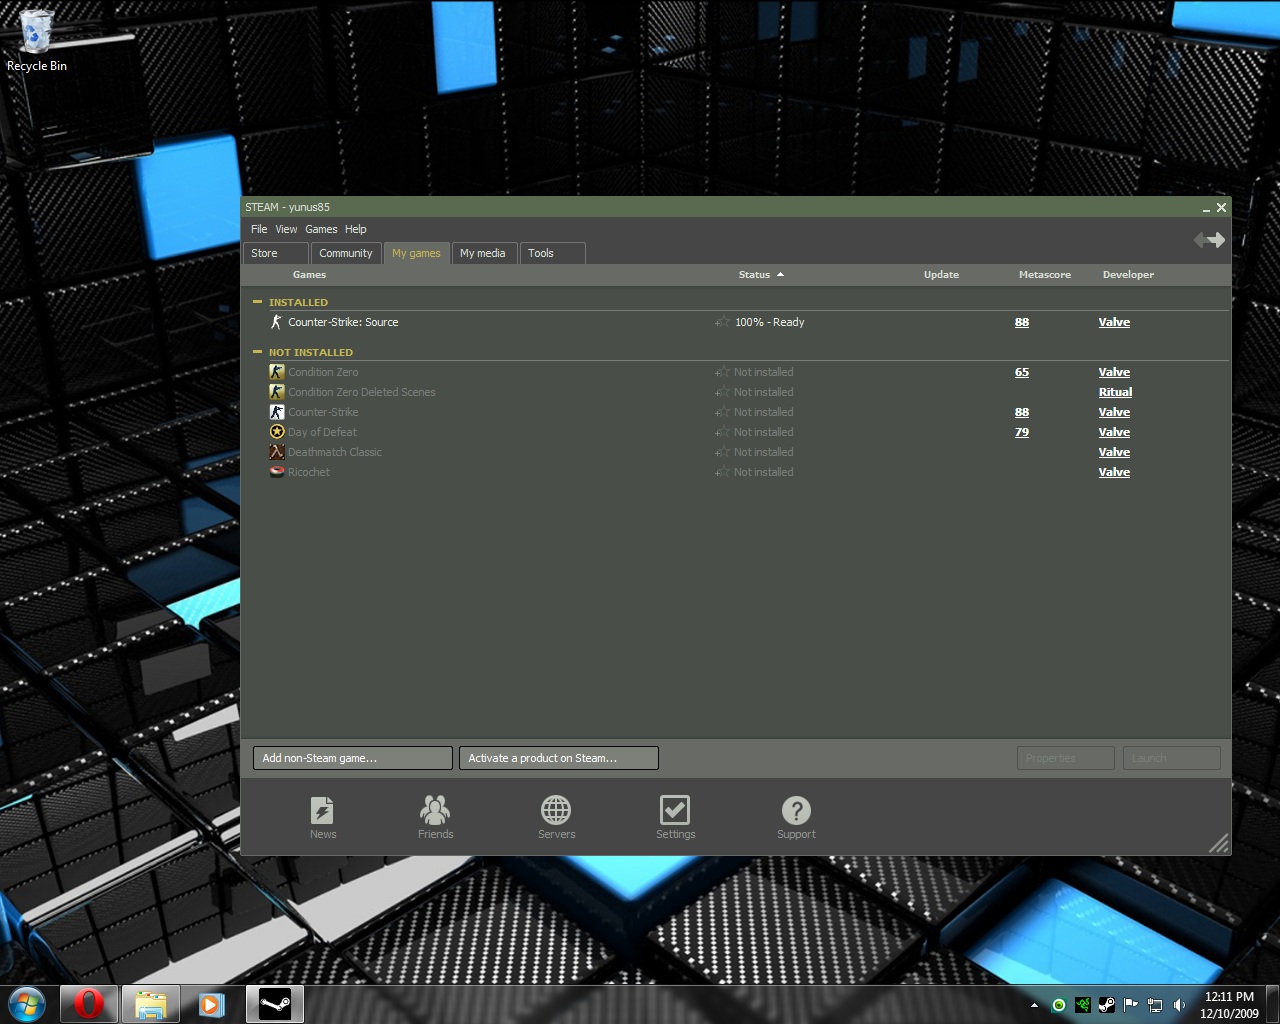1280x1024 pixels.
Task: Launch Opera from the taskbar
Action: pyautogui.click(x=88, y=1003)
